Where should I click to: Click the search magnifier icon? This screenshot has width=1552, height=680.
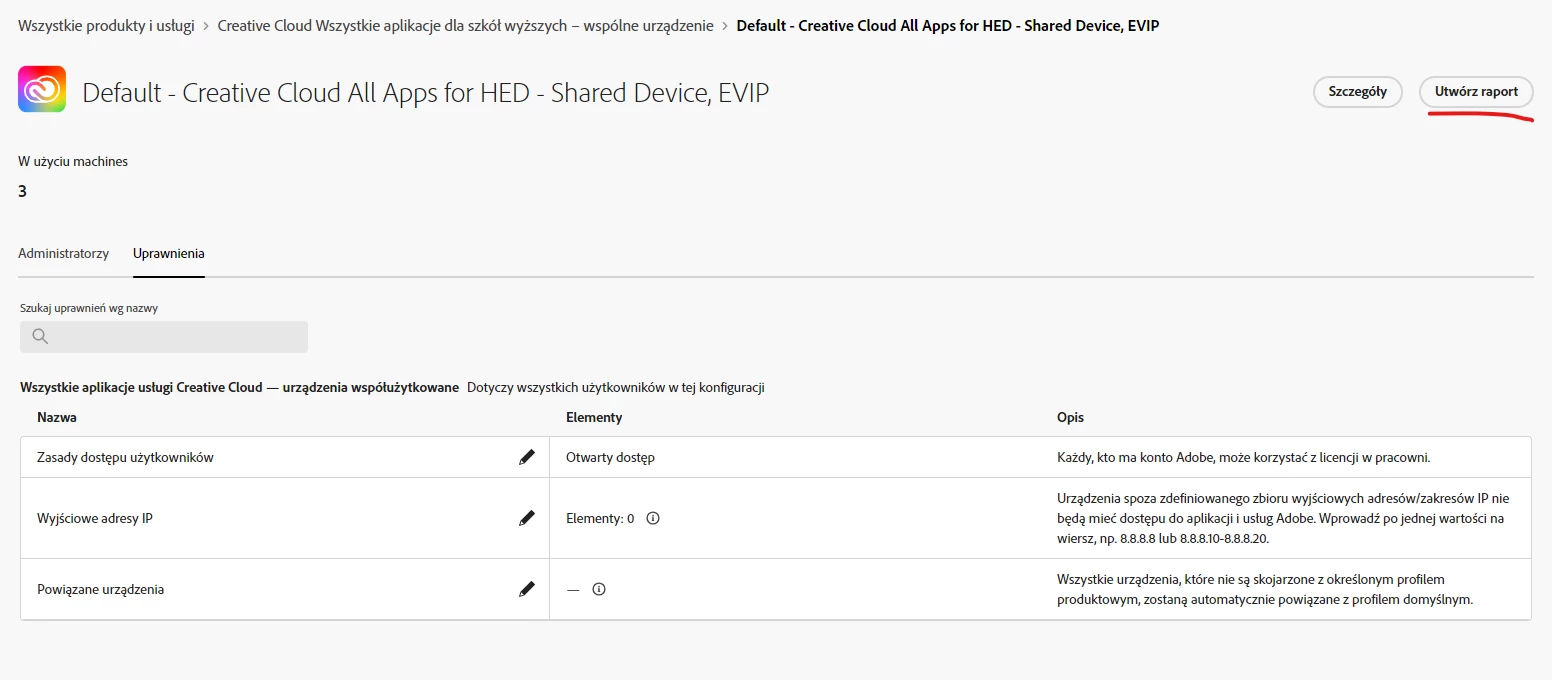40,336
